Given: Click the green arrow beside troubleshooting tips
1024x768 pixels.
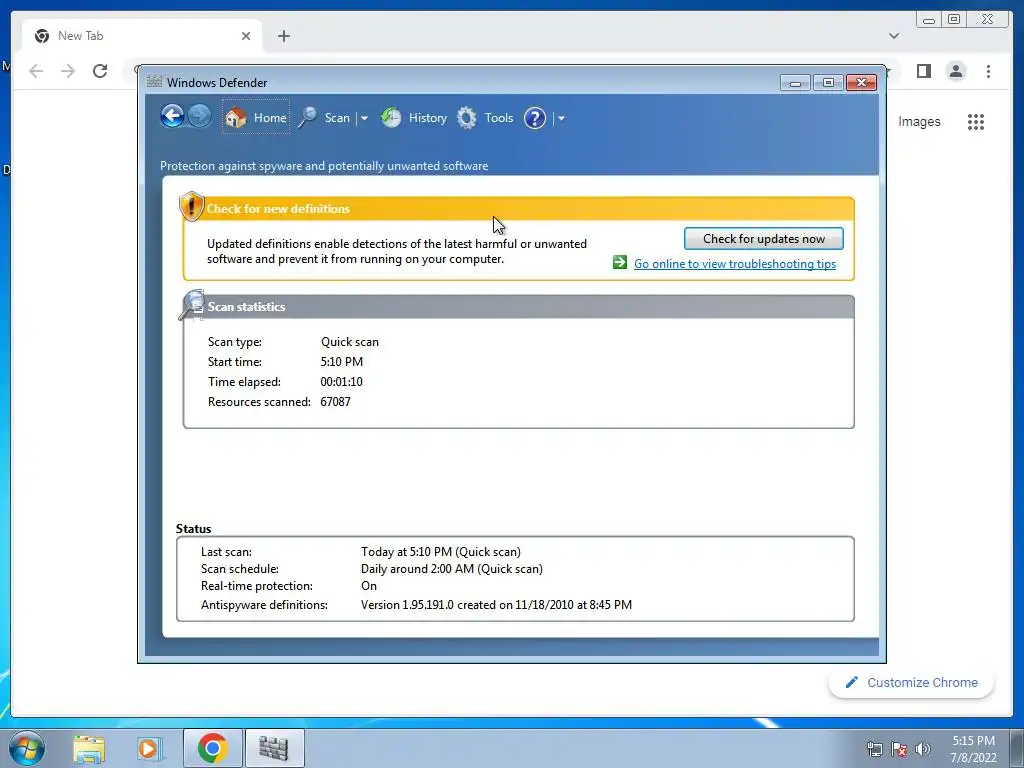Looking at the screenshot, I should click(620, 263).
